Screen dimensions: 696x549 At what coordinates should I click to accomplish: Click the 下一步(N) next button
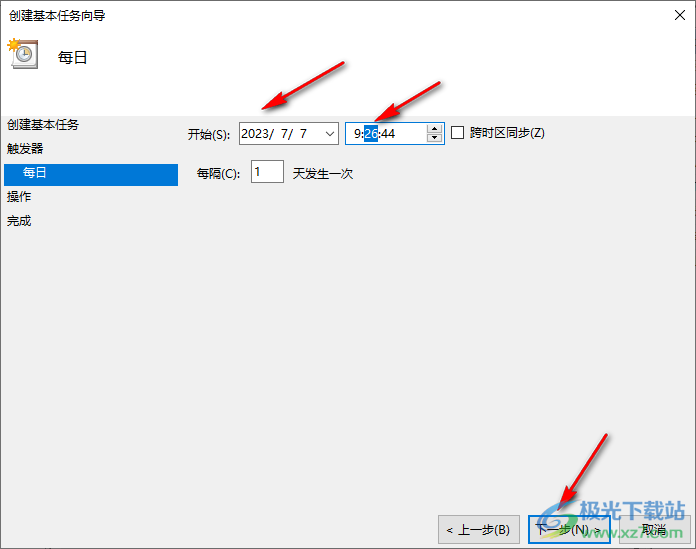click(569, 529)
